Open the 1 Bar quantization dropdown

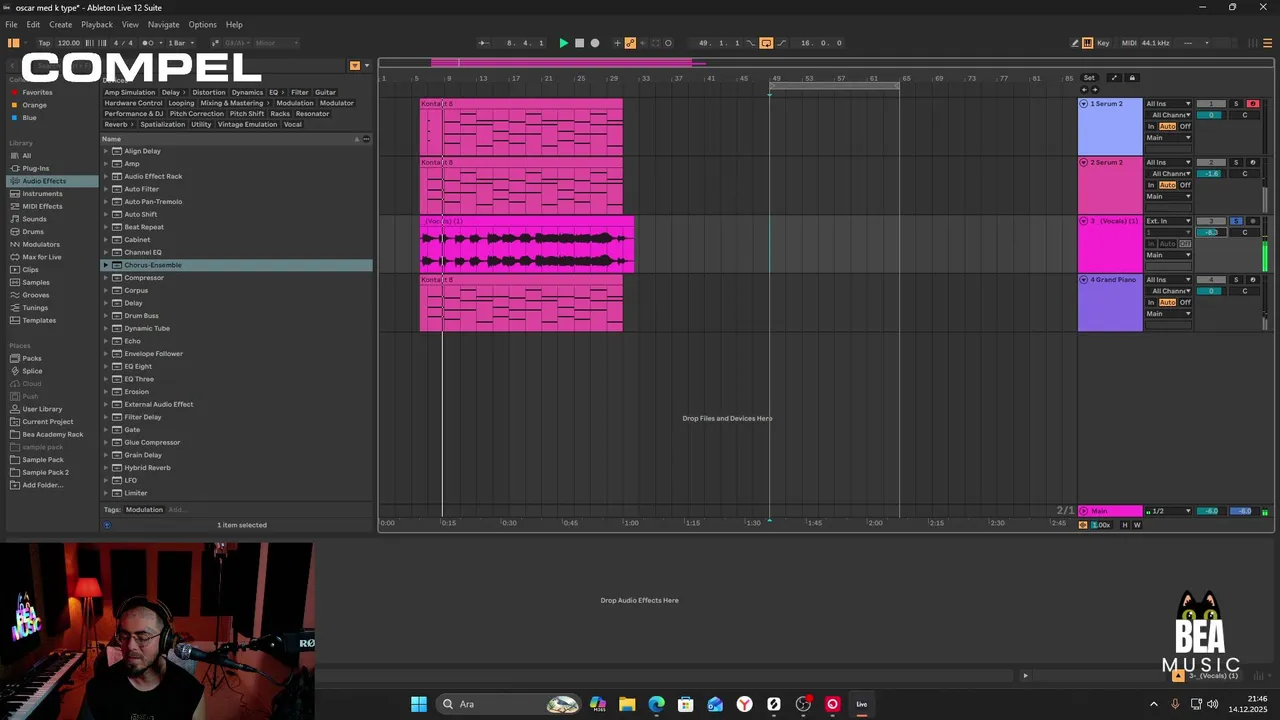point(179,43)
